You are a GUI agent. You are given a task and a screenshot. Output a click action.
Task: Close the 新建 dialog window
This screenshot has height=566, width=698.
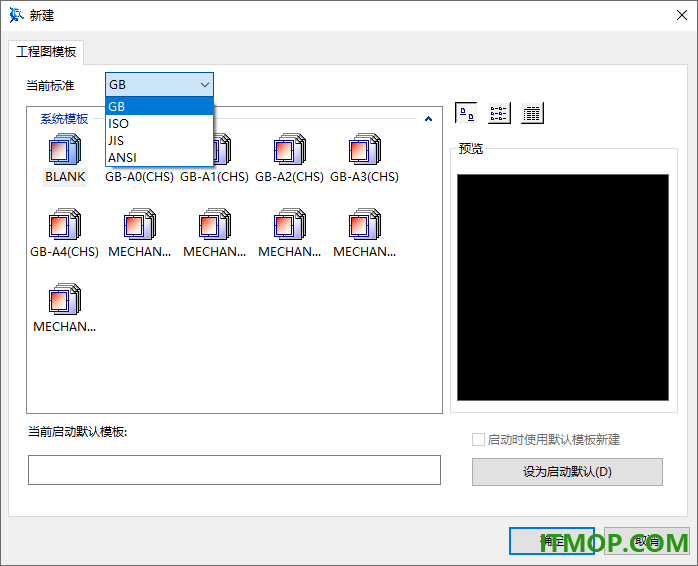pyautogui.click(x=682, y=15)
